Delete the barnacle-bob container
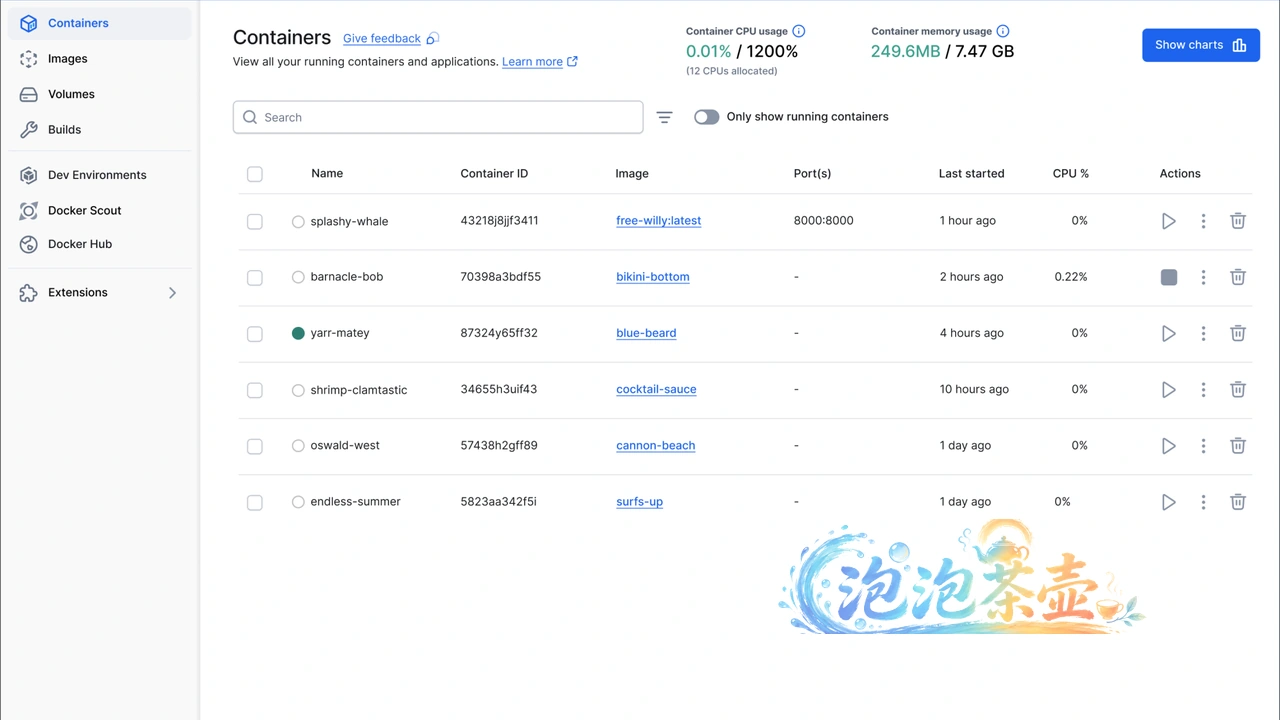This screenshot has height=720, width=1280. [1237, 277]
